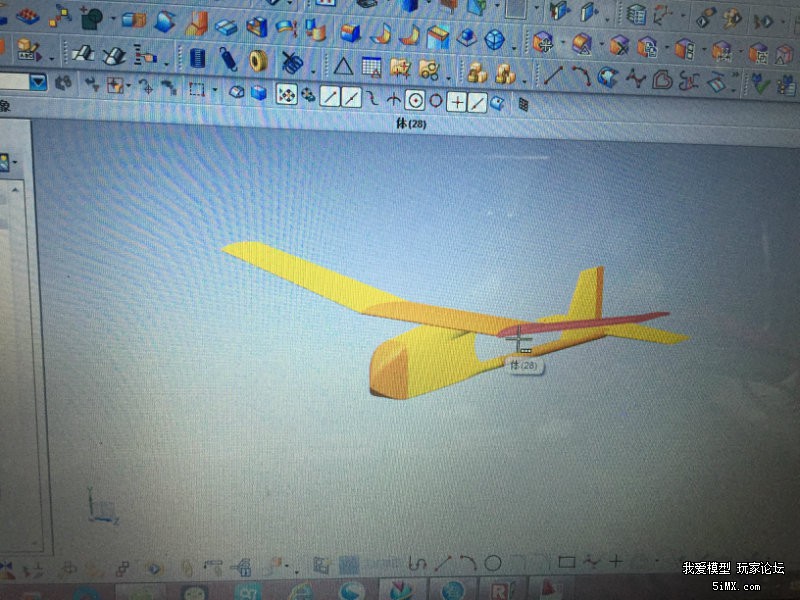Click the crossed-out blue spring icon
Screen dimensions: 800x600
[292, 63]
